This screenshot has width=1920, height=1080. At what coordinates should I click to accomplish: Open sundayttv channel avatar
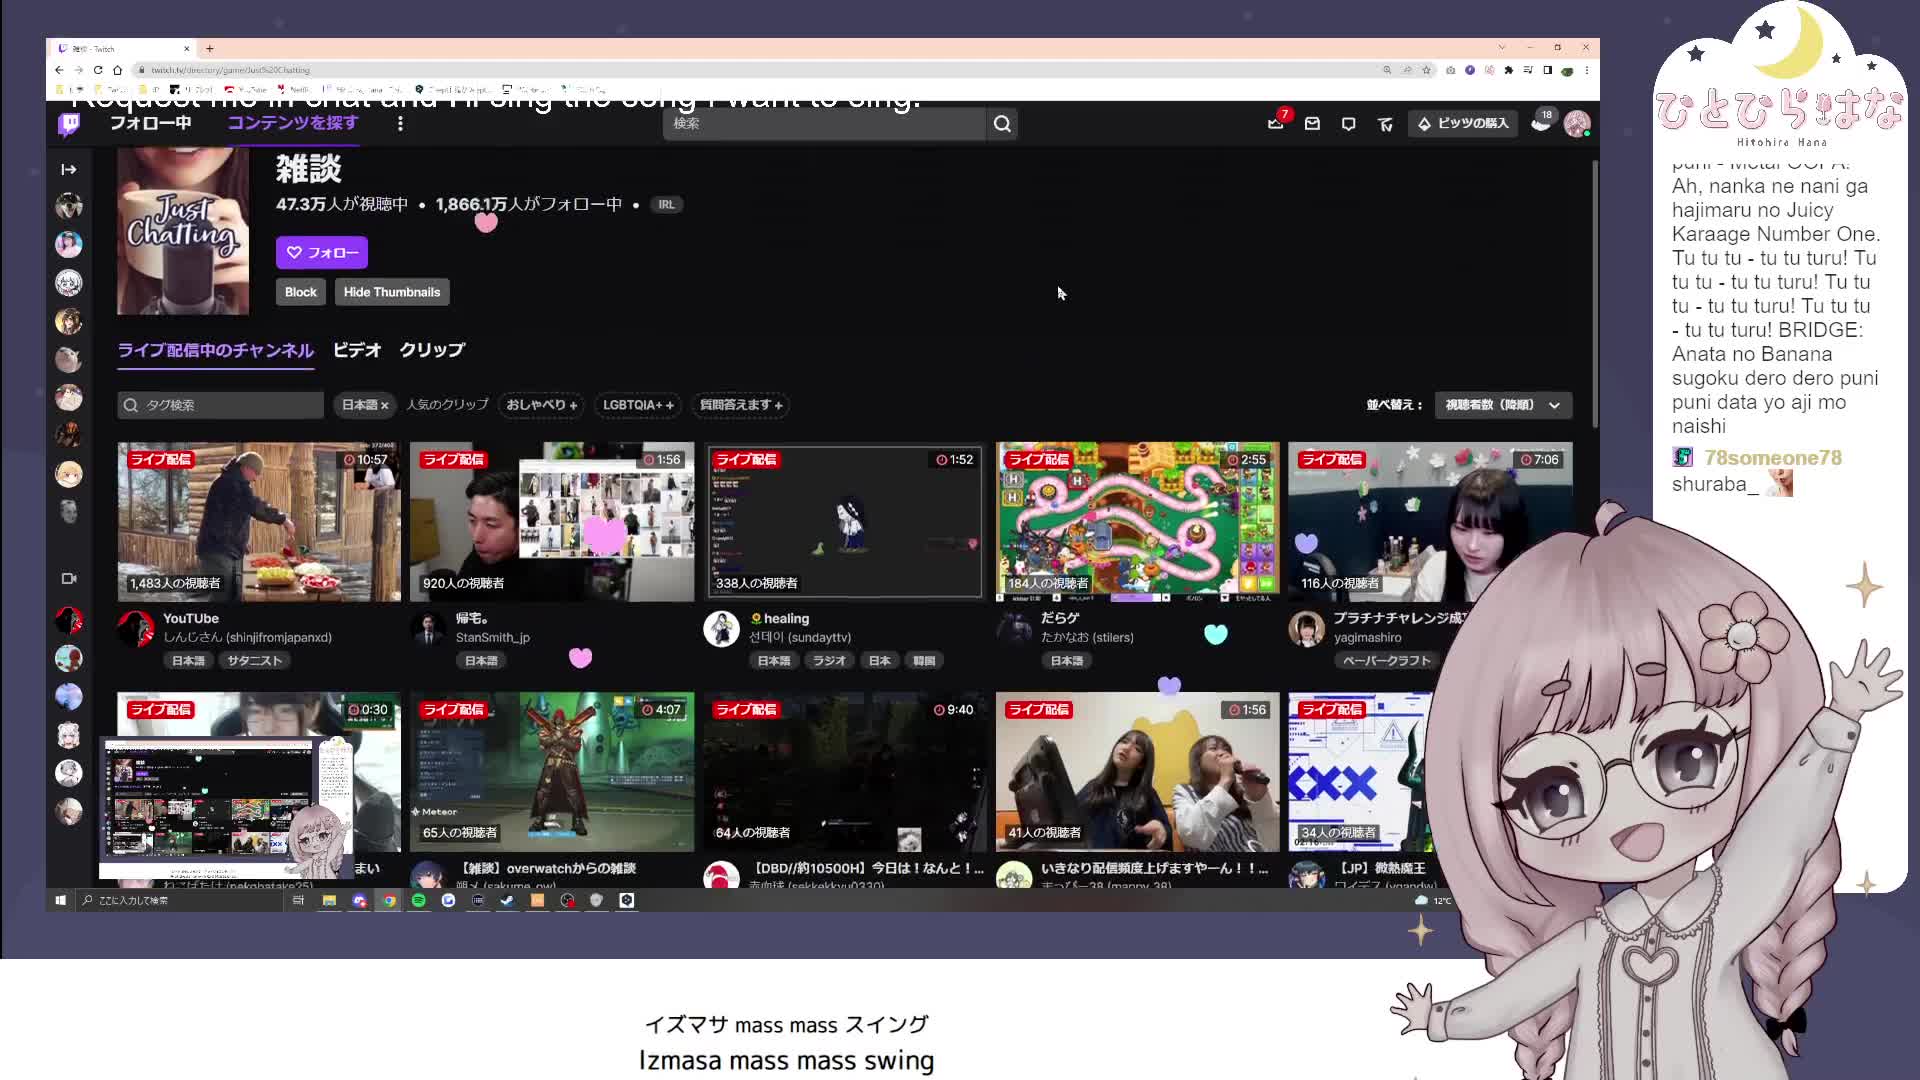point(721,629)
